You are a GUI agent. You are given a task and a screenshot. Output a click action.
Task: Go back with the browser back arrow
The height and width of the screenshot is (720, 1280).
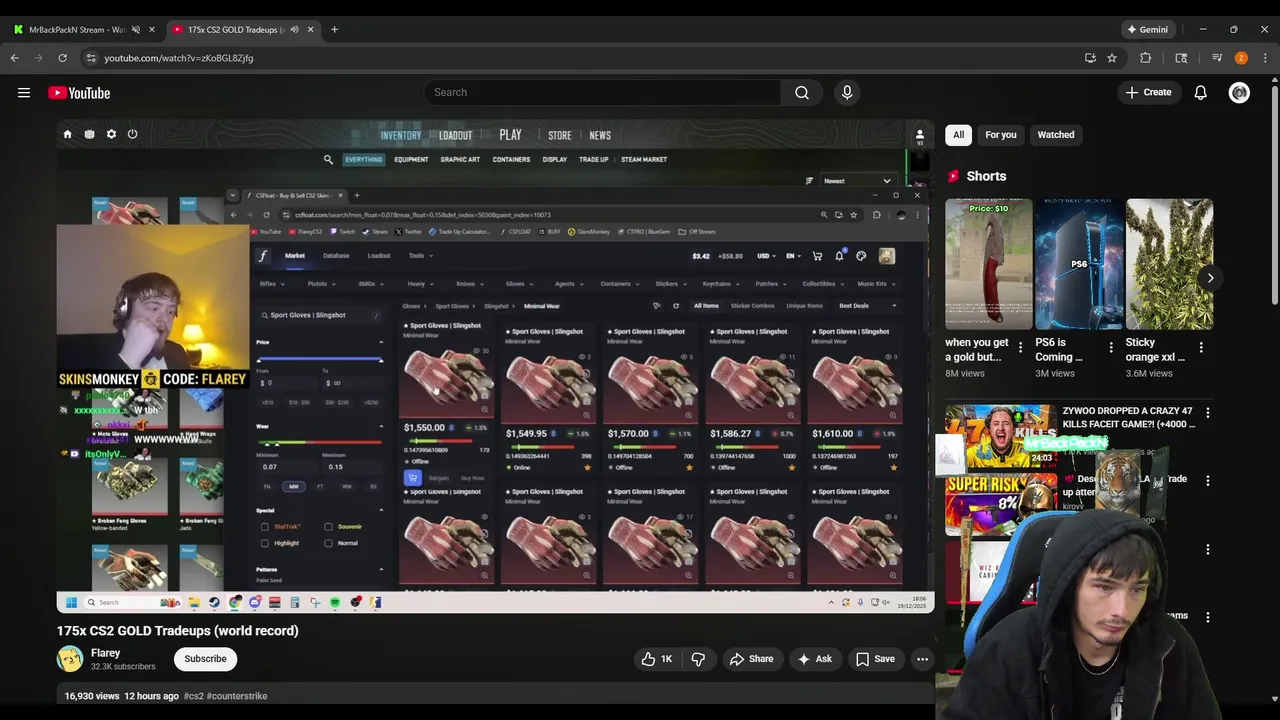coord(15,58)
